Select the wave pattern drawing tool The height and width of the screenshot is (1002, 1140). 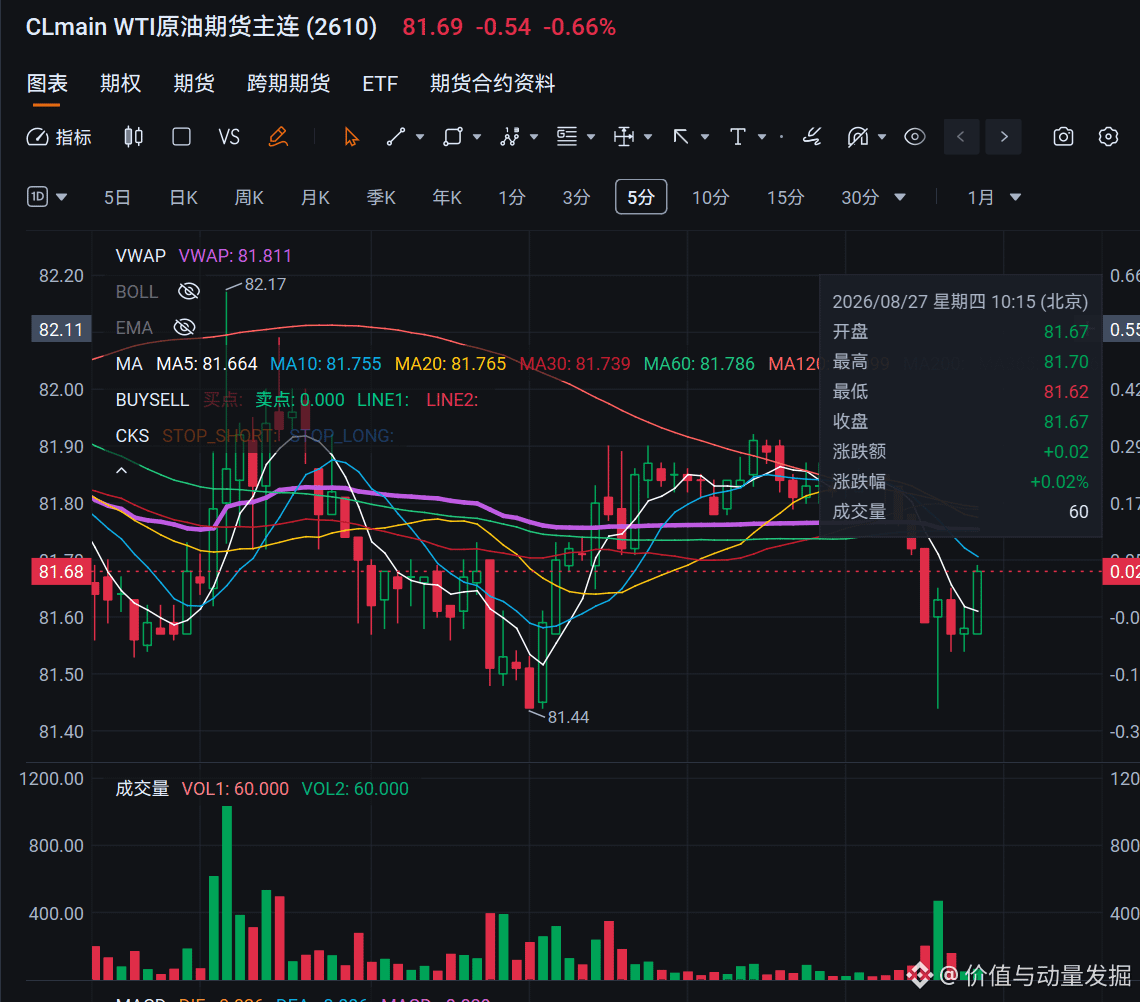point(510,137)
